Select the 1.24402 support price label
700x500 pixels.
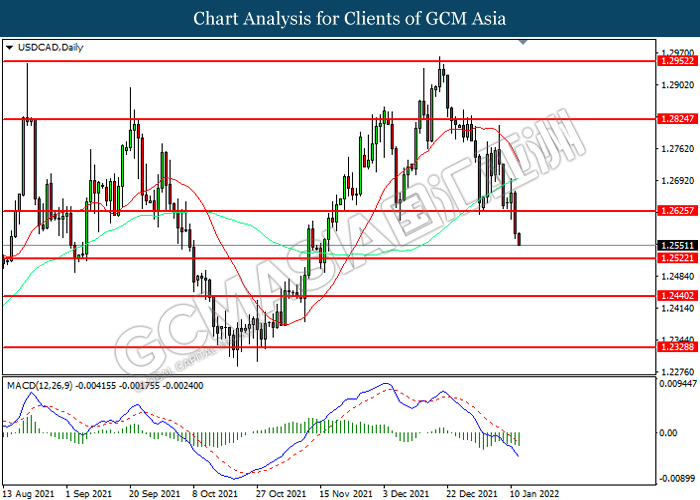677,296
